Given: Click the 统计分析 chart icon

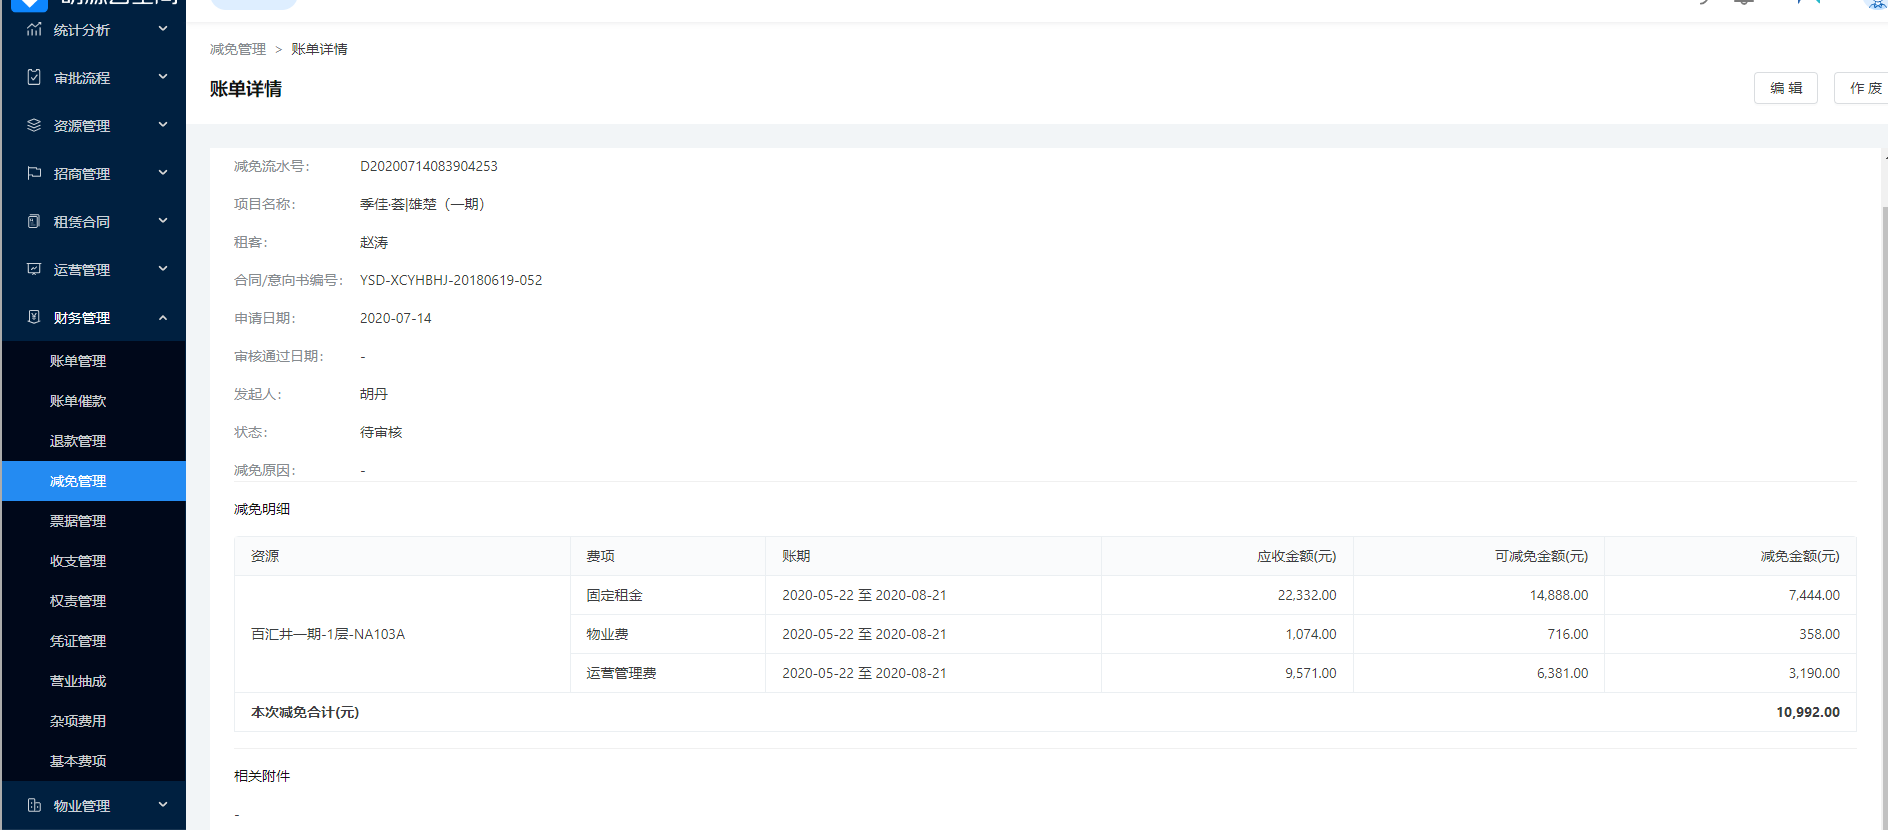Looking at the screenshot, I should (34, 30).
